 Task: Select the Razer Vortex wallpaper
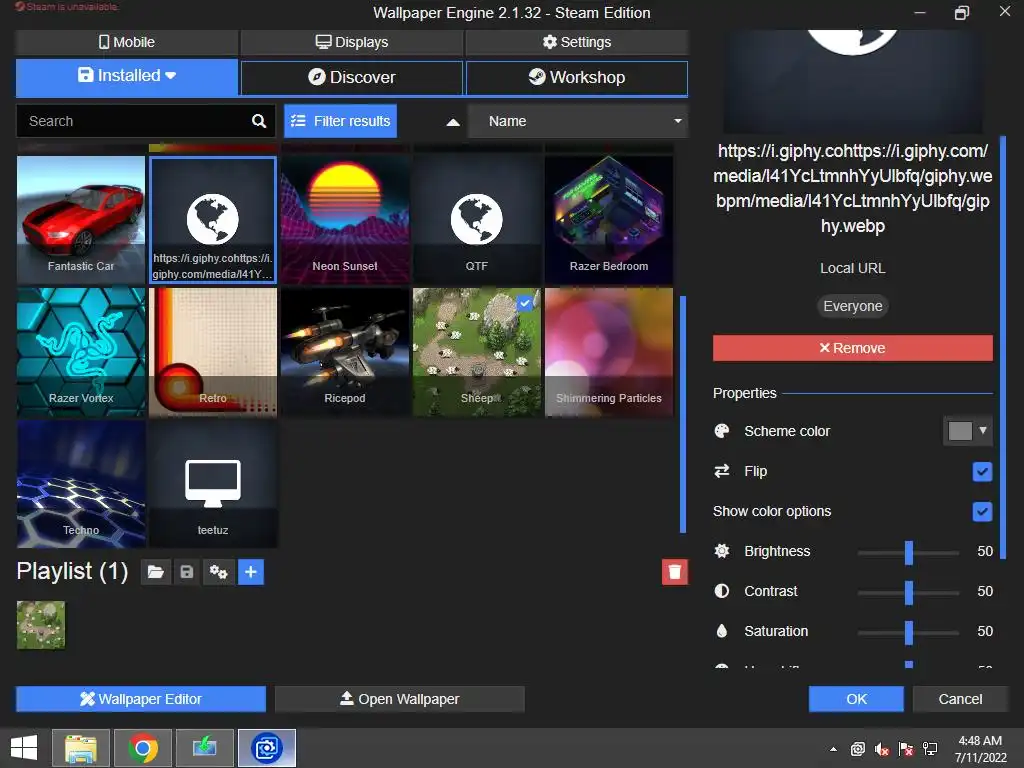81,351
